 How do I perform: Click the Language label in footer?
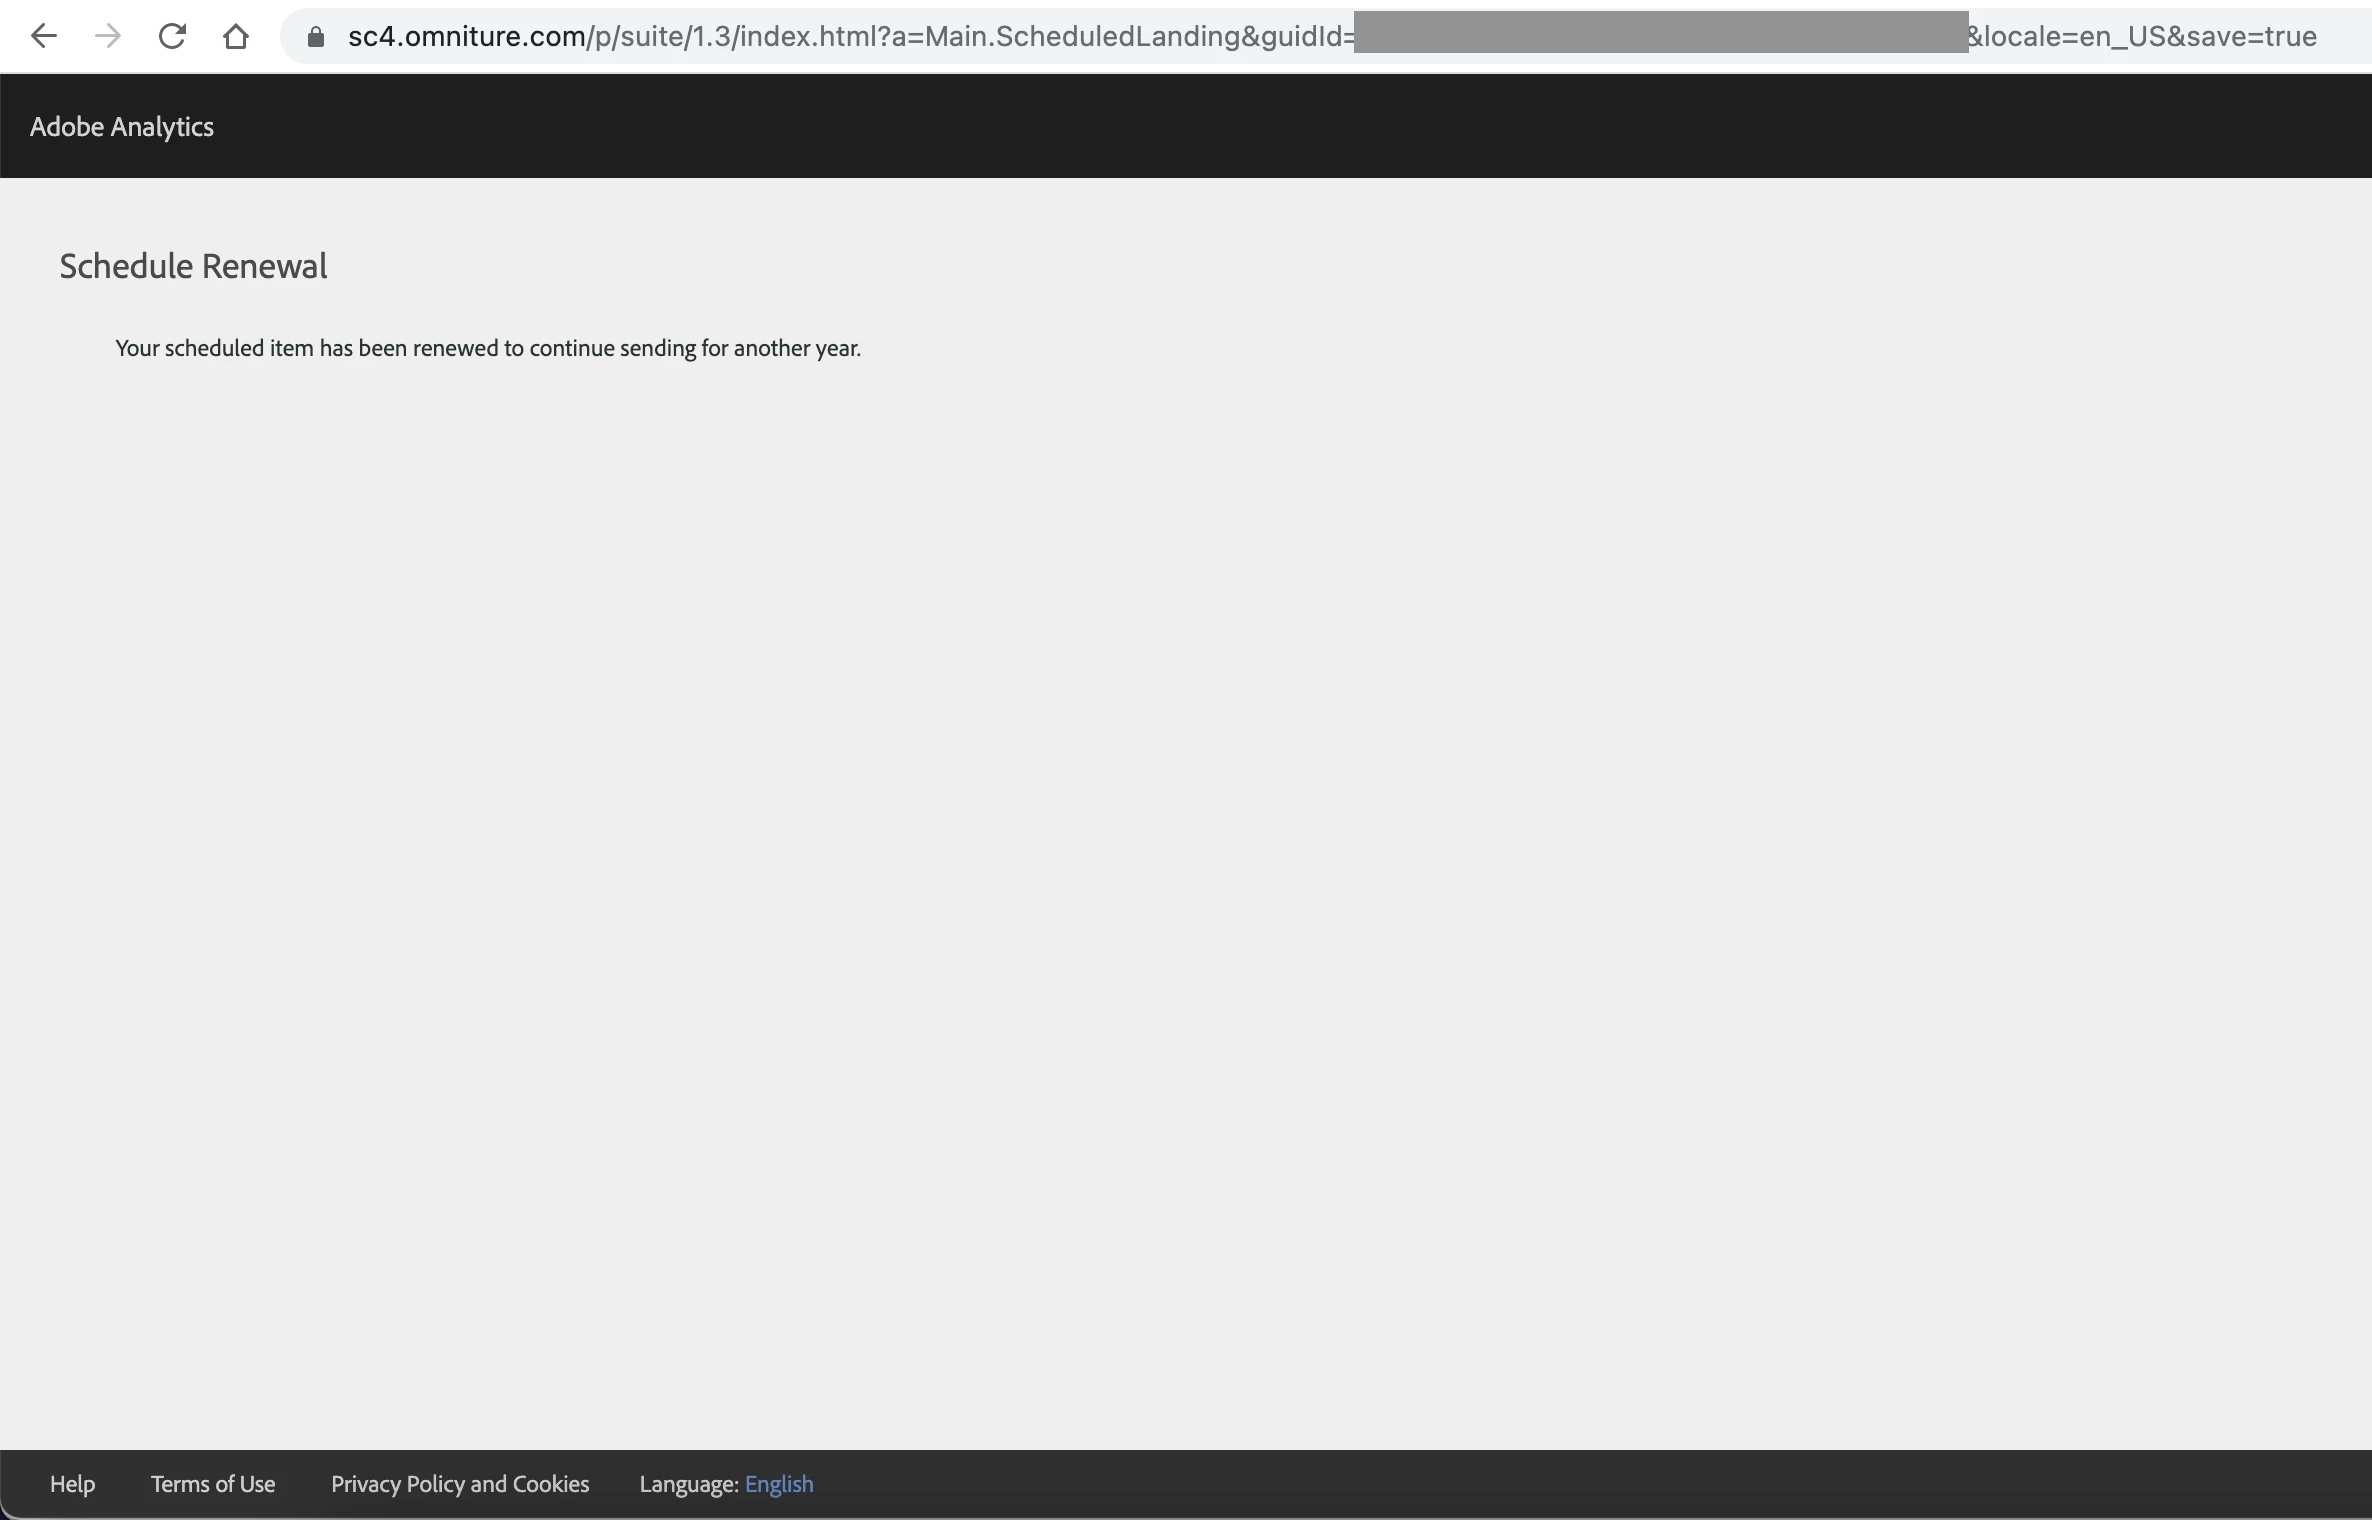689,1484
